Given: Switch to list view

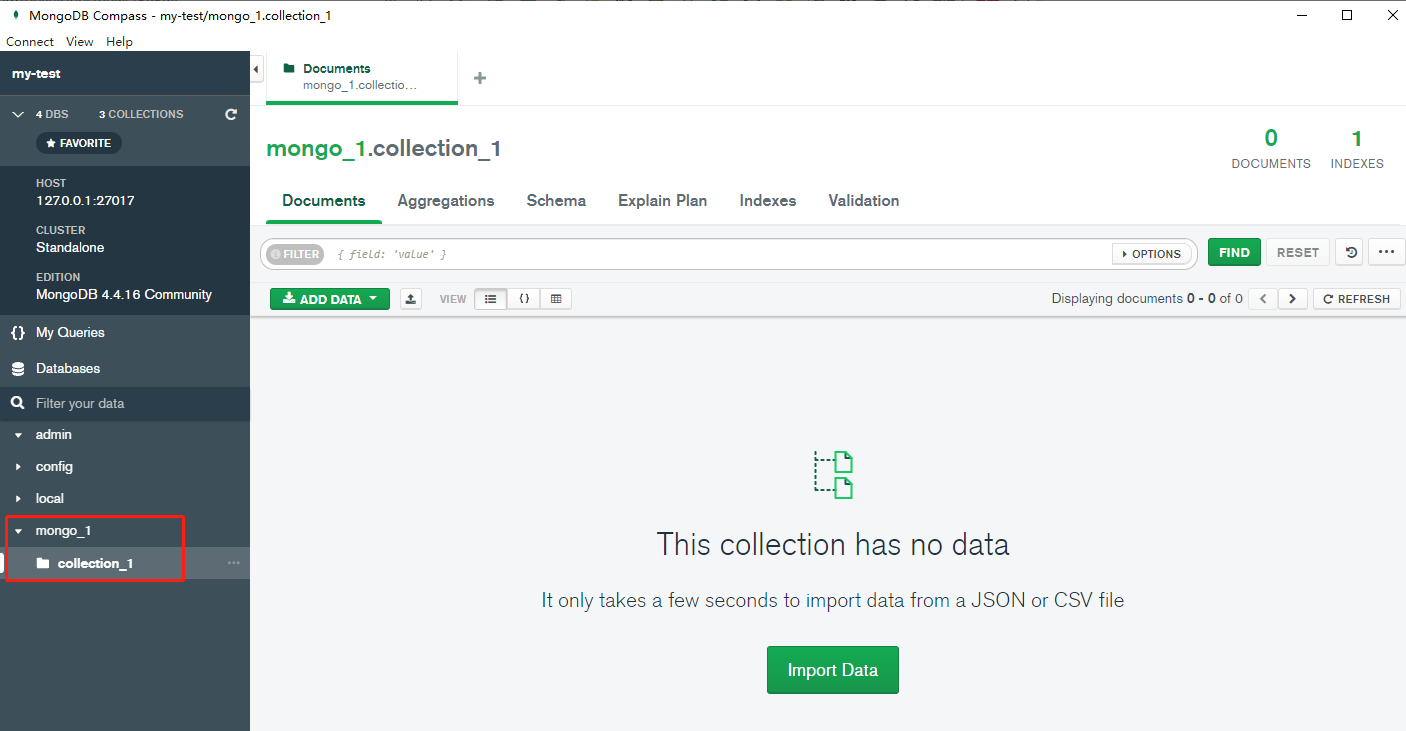Looking at the screenshot, I should pos(490,298).
